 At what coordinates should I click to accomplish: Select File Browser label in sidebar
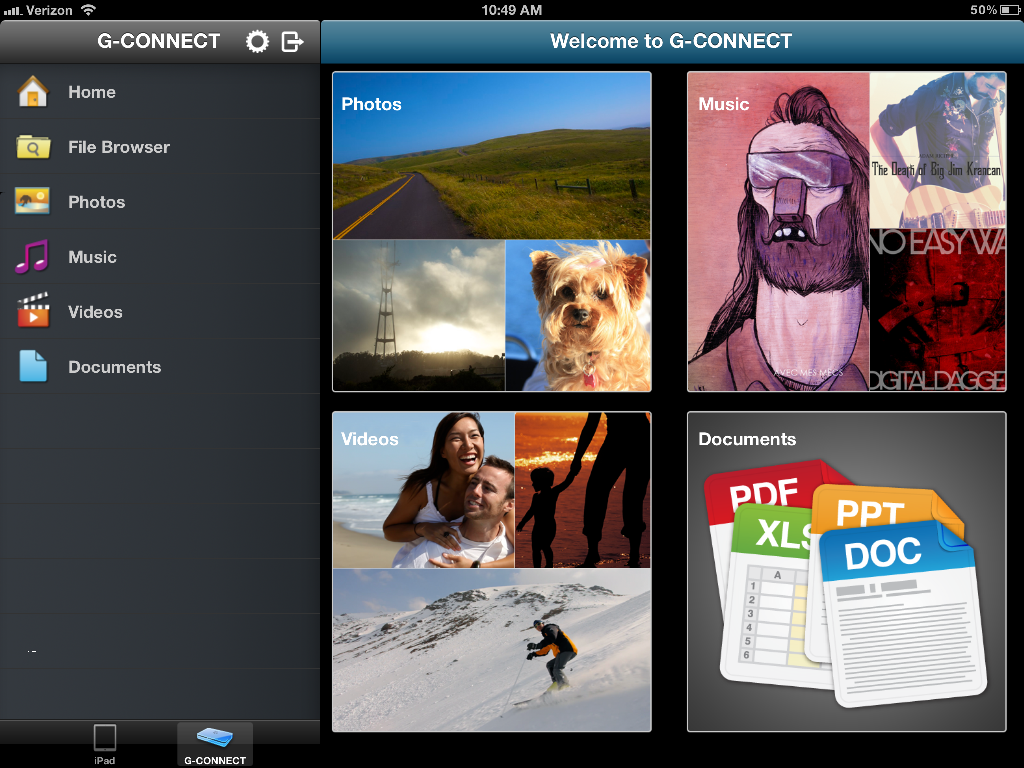119,147
